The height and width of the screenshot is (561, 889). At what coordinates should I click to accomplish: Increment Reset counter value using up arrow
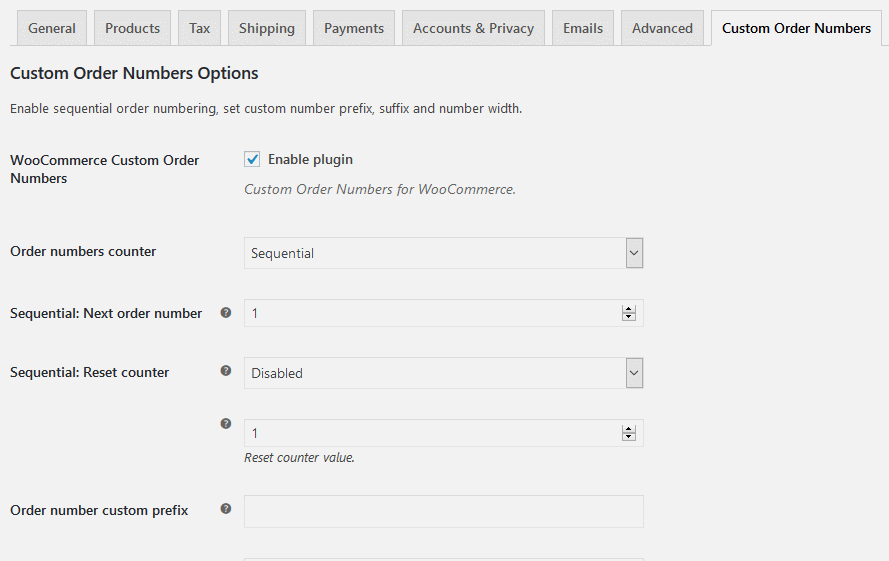(629, 429)
